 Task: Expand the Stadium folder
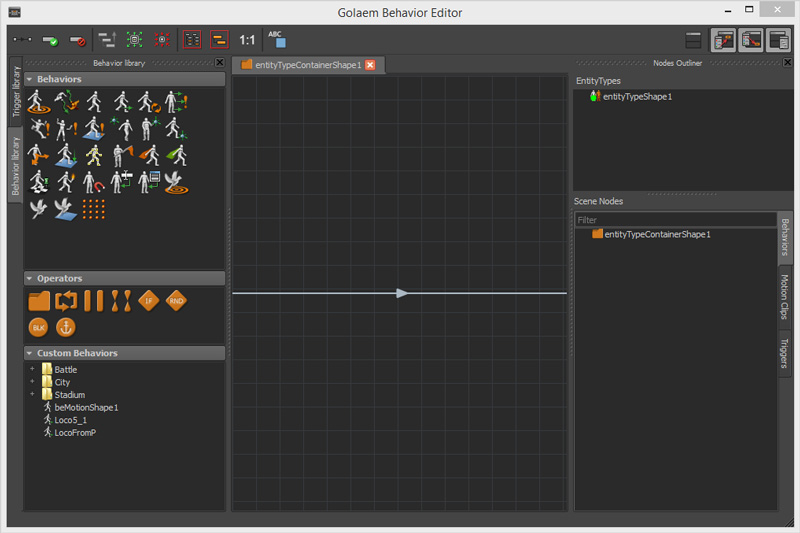33,394
